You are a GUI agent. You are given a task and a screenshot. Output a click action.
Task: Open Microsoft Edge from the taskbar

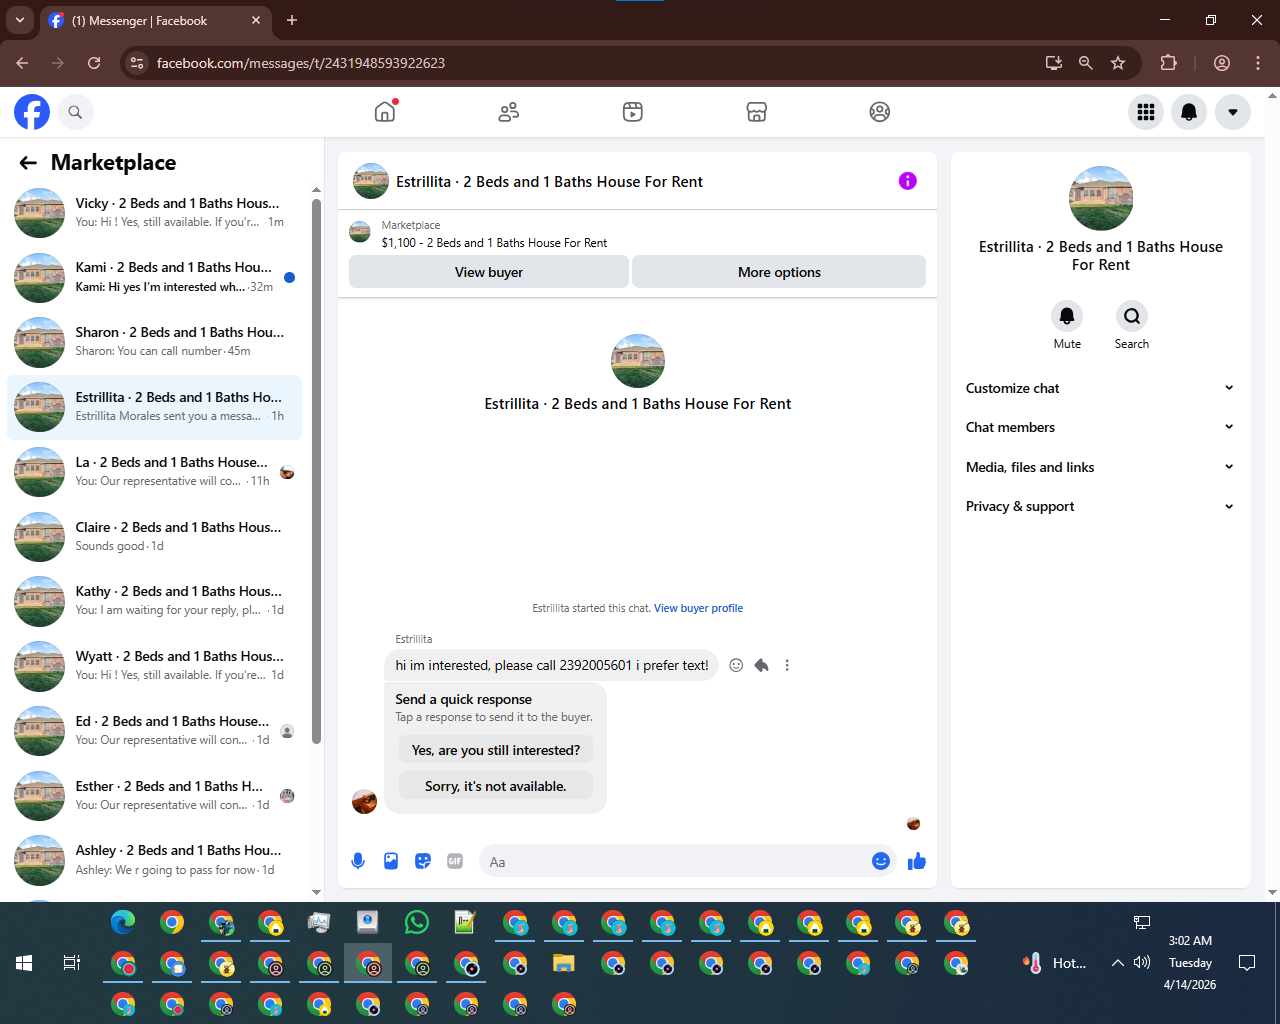[123, 922]
